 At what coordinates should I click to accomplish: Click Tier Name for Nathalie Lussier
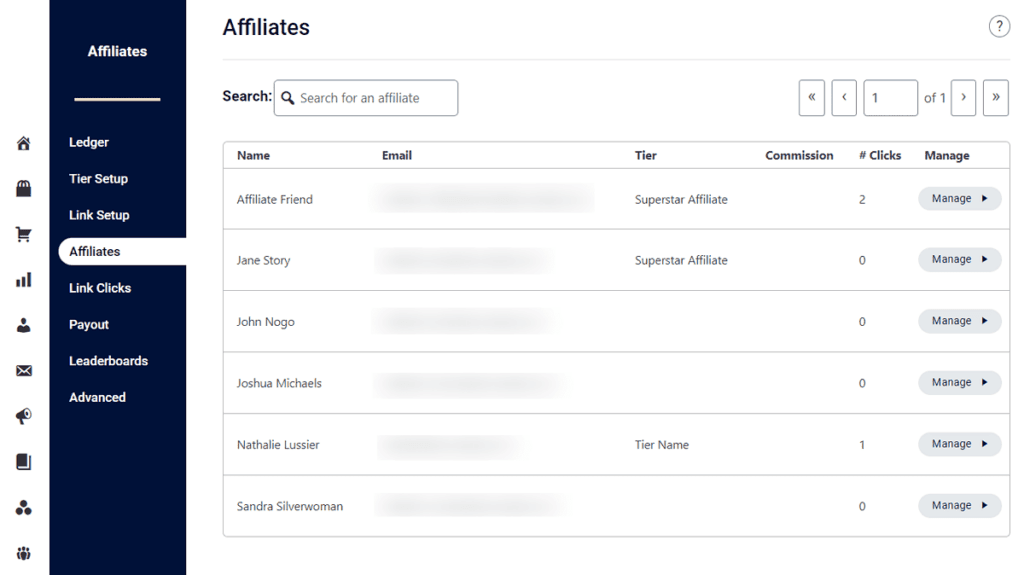click(x=662, y=444)
